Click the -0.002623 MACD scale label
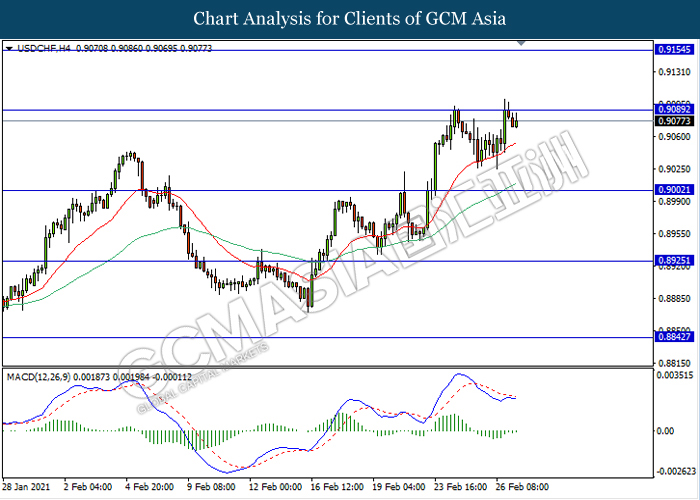Screen dimensions: 700x500 (675, 471)
